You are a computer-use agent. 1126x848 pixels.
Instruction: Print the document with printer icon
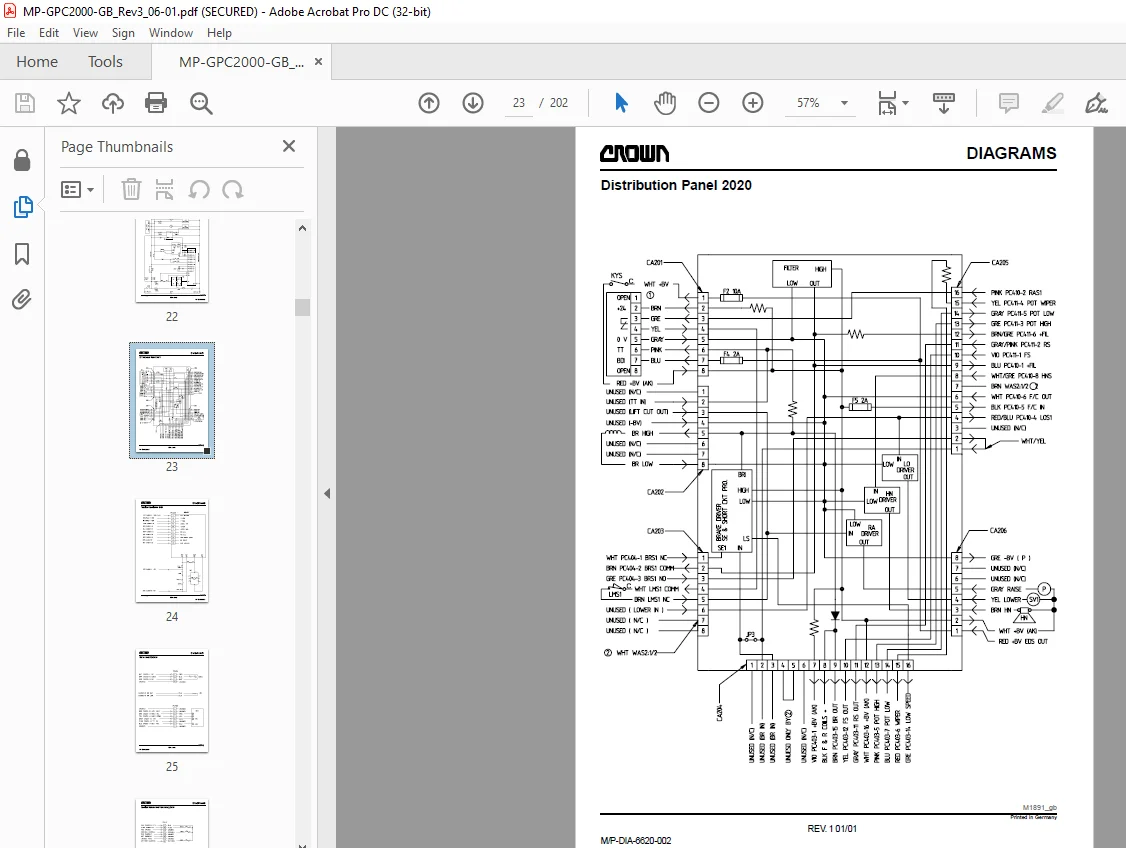pyautogui.click(x=156, y=103)
